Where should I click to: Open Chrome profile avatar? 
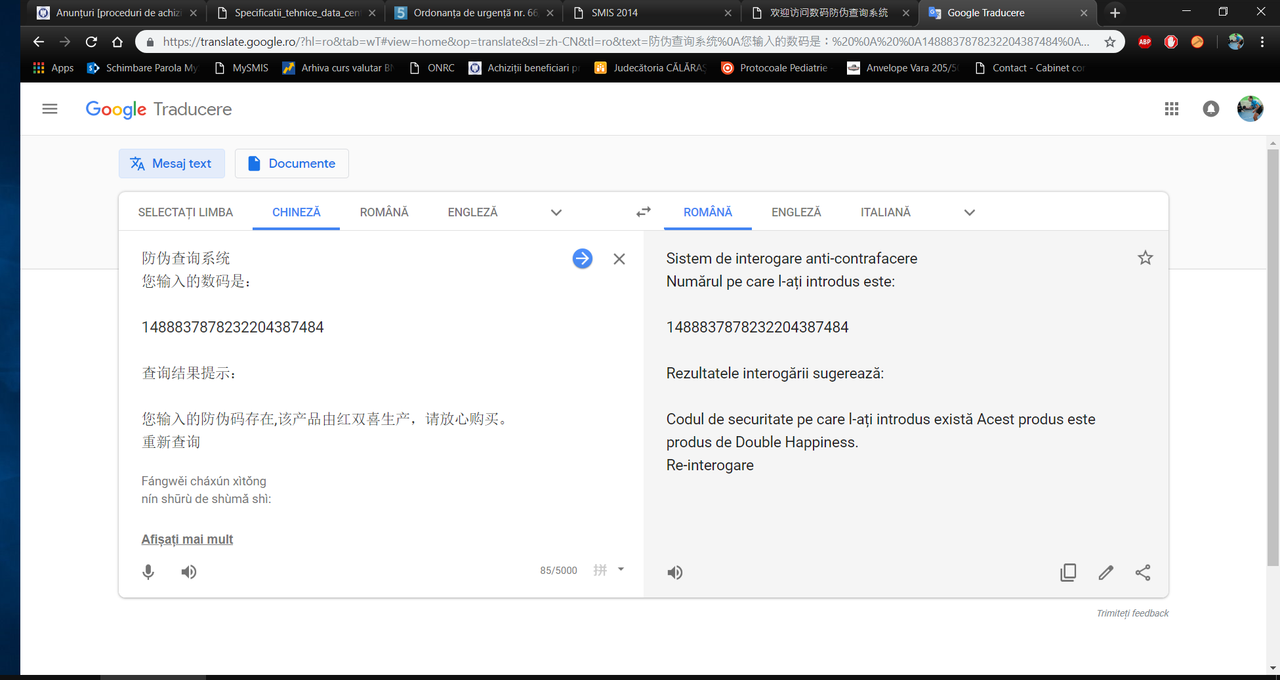pos(1236,42)
